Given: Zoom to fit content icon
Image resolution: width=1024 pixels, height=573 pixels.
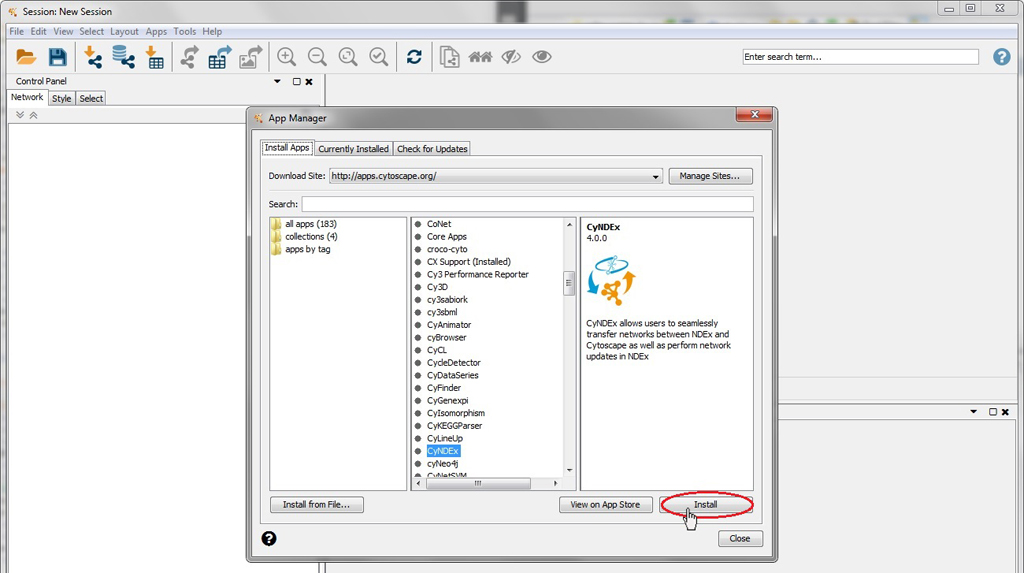Looking at the screenshot, I should point(347,57).
